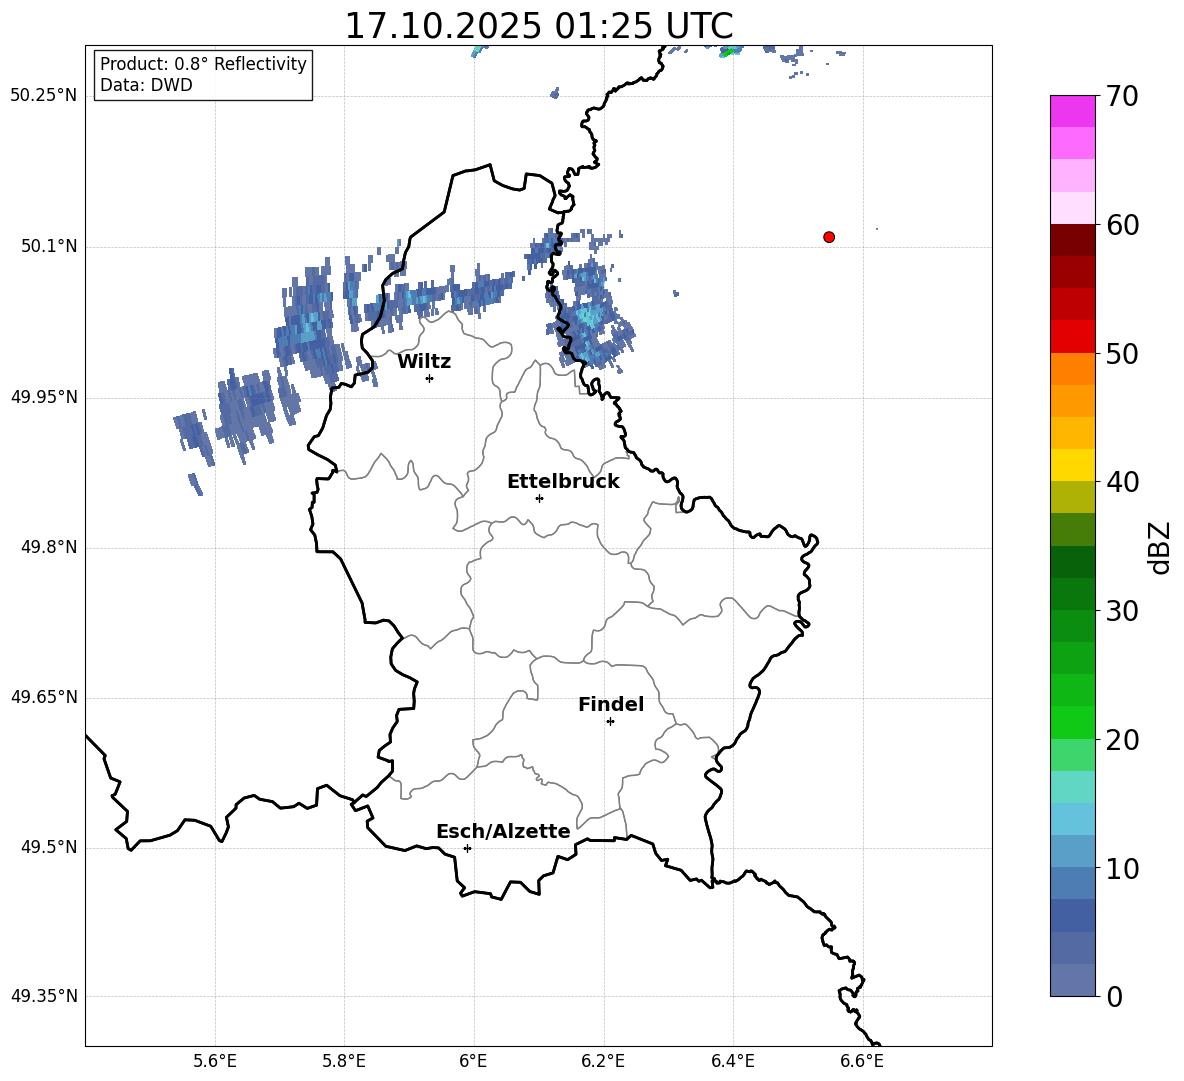1184x1081 pixels.
Task: Click the 6.6°E longitude label
Action: (862, 1061)
